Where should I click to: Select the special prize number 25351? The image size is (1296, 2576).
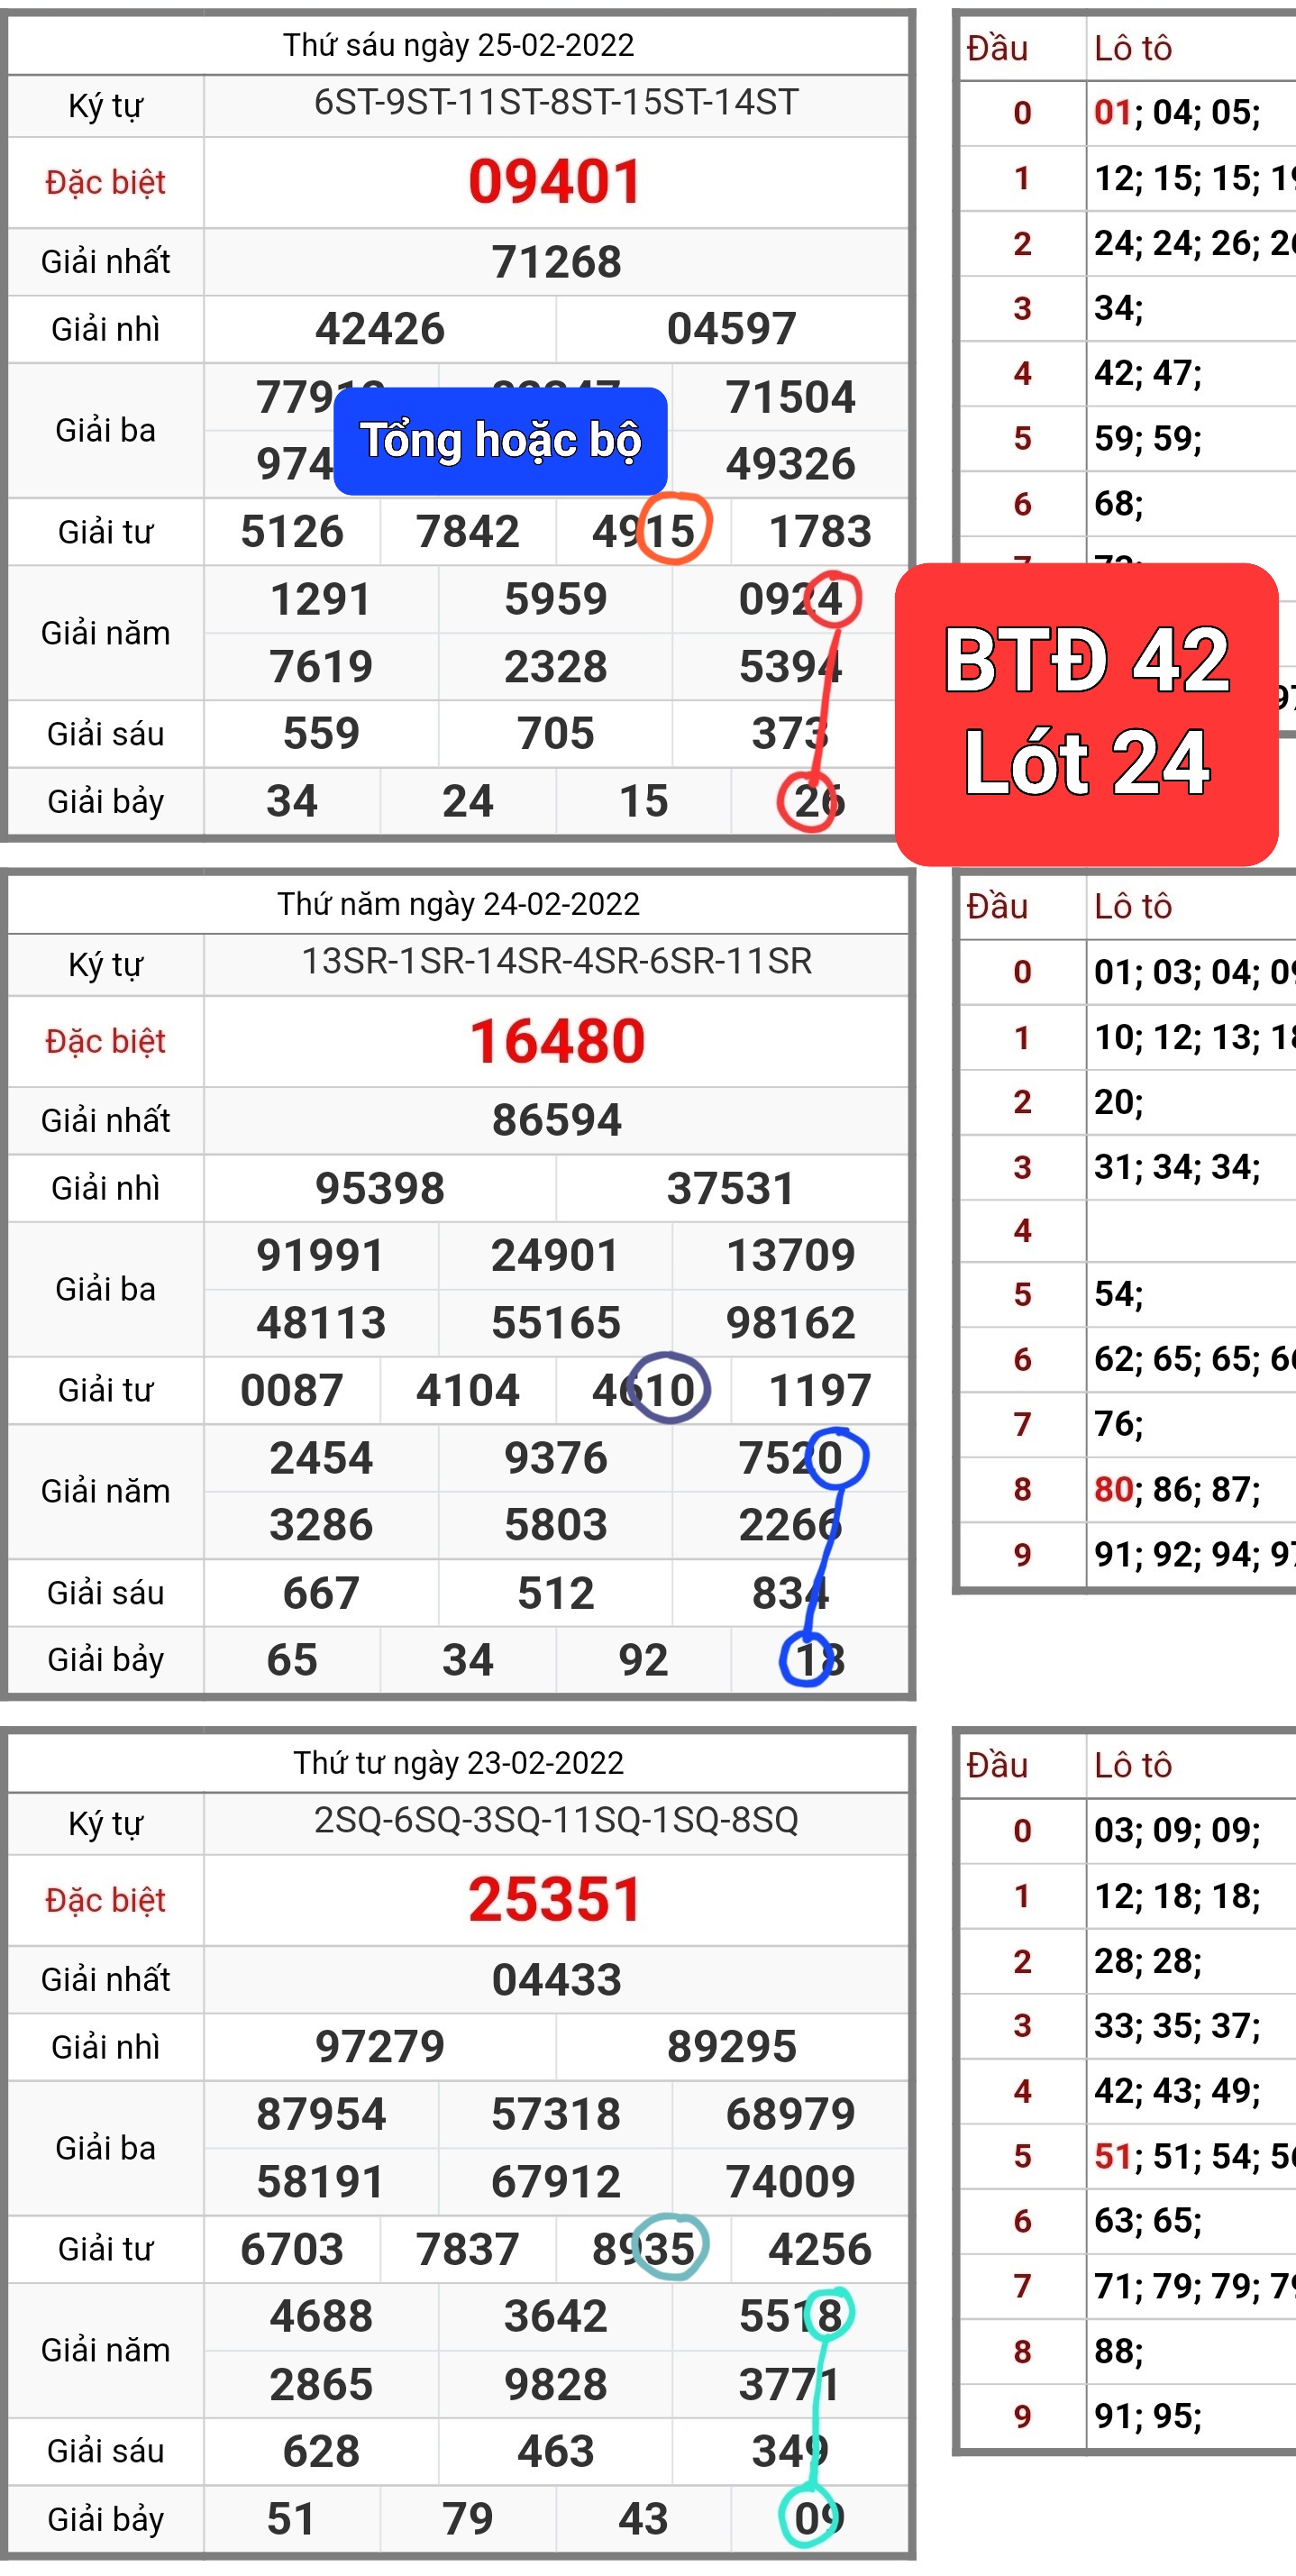(555, 1899)
